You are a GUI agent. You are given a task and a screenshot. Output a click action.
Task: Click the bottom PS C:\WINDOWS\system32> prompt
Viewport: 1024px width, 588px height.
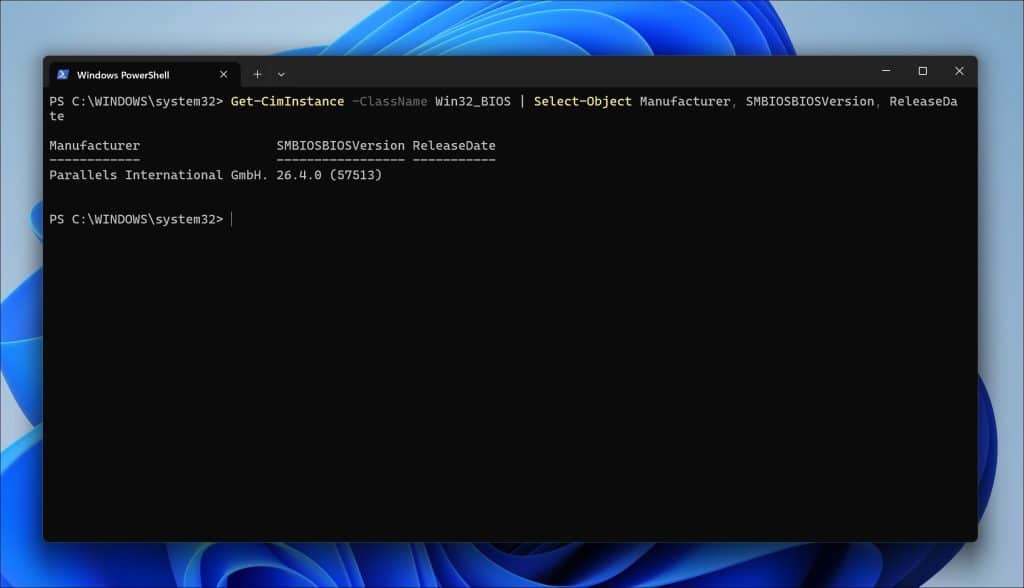[x=136, y=220]
